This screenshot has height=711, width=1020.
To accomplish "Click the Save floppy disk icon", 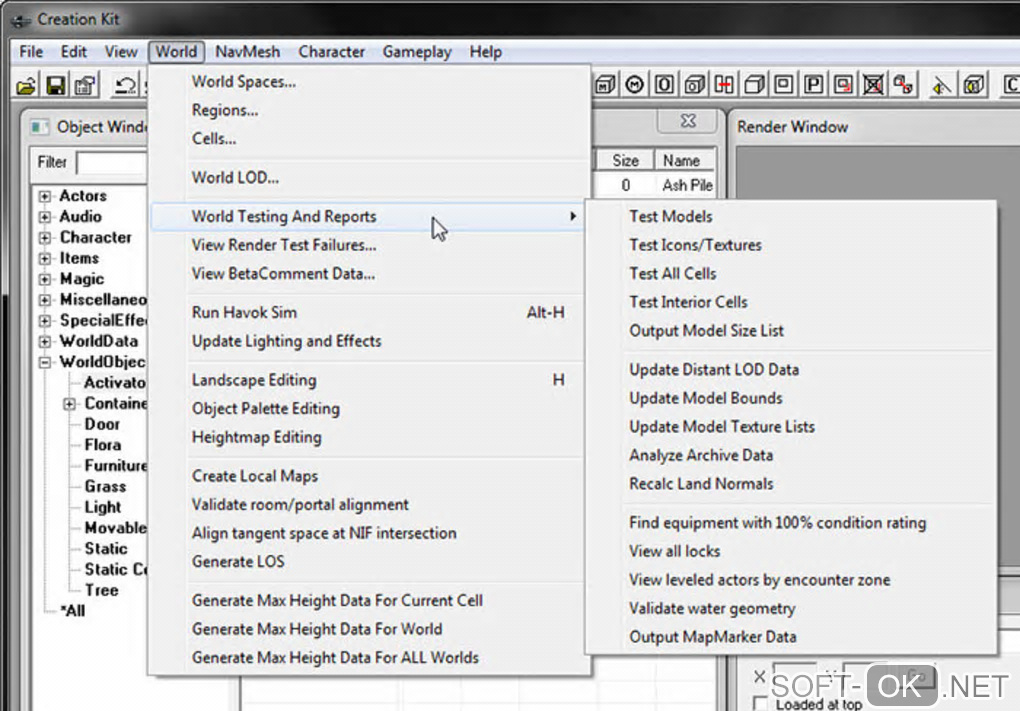I will [56, 85].
